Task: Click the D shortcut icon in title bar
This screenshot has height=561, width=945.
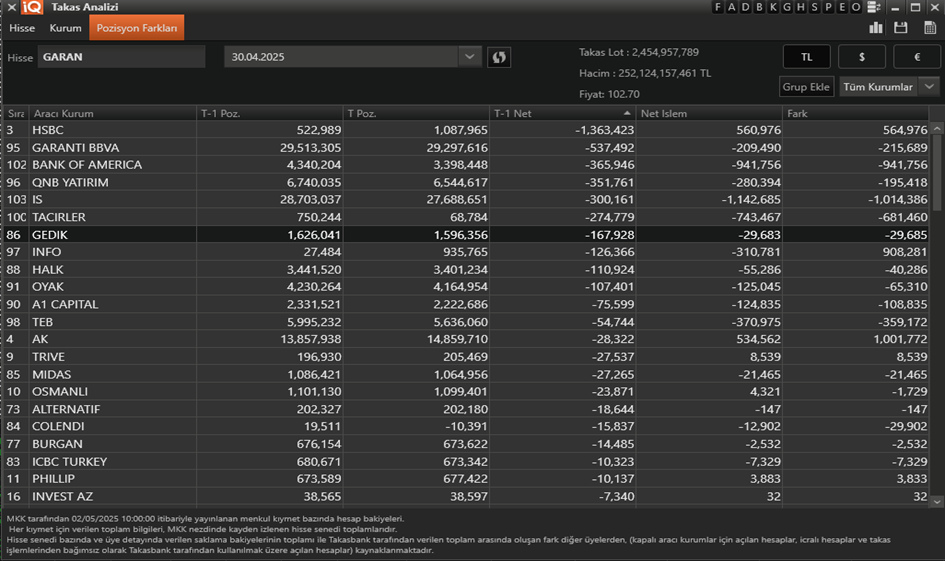Action: click(745, 7)
